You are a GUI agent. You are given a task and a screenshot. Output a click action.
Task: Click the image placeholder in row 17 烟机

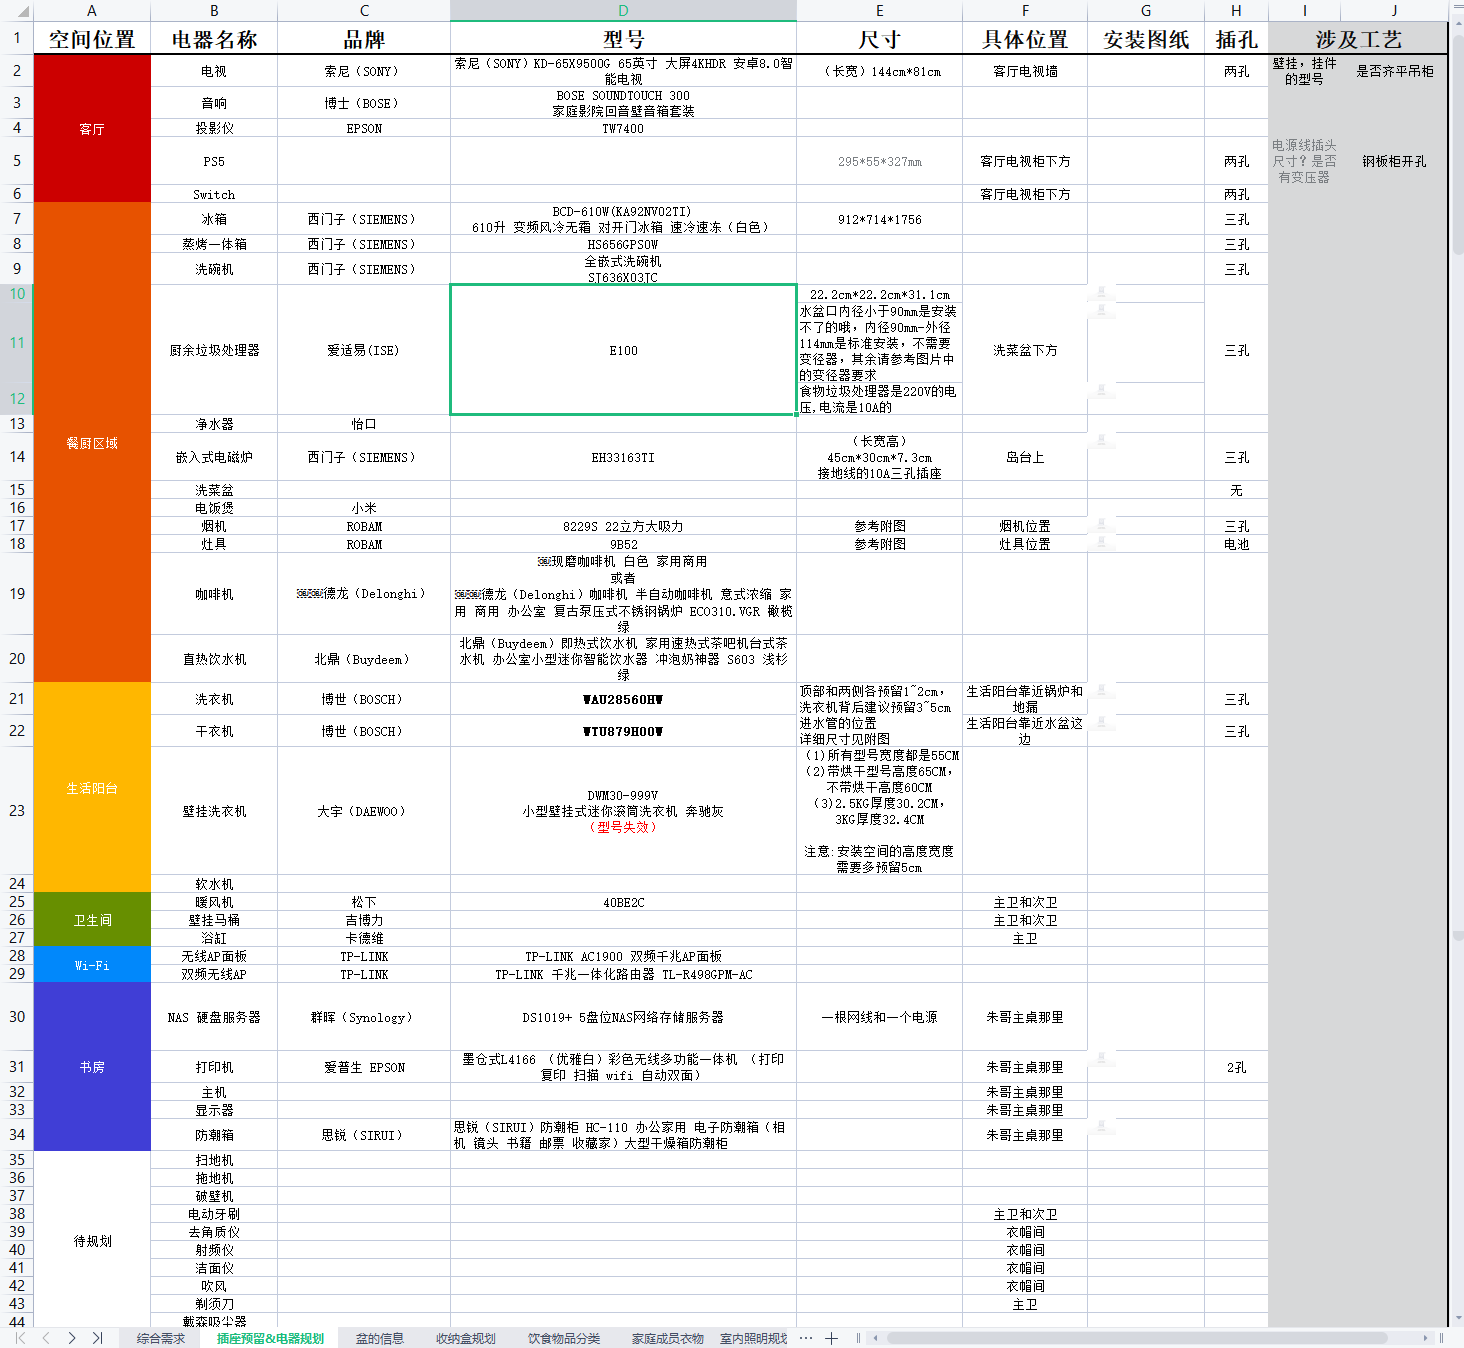coord(1101,525)
